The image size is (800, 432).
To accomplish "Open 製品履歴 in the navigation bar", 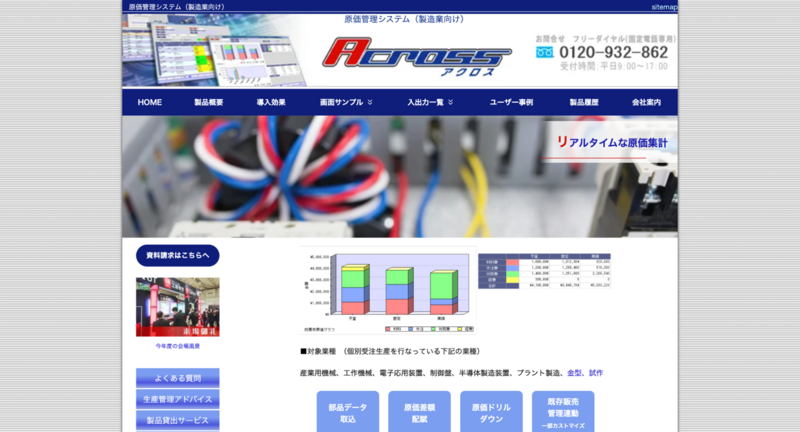I will pos(584,103).
